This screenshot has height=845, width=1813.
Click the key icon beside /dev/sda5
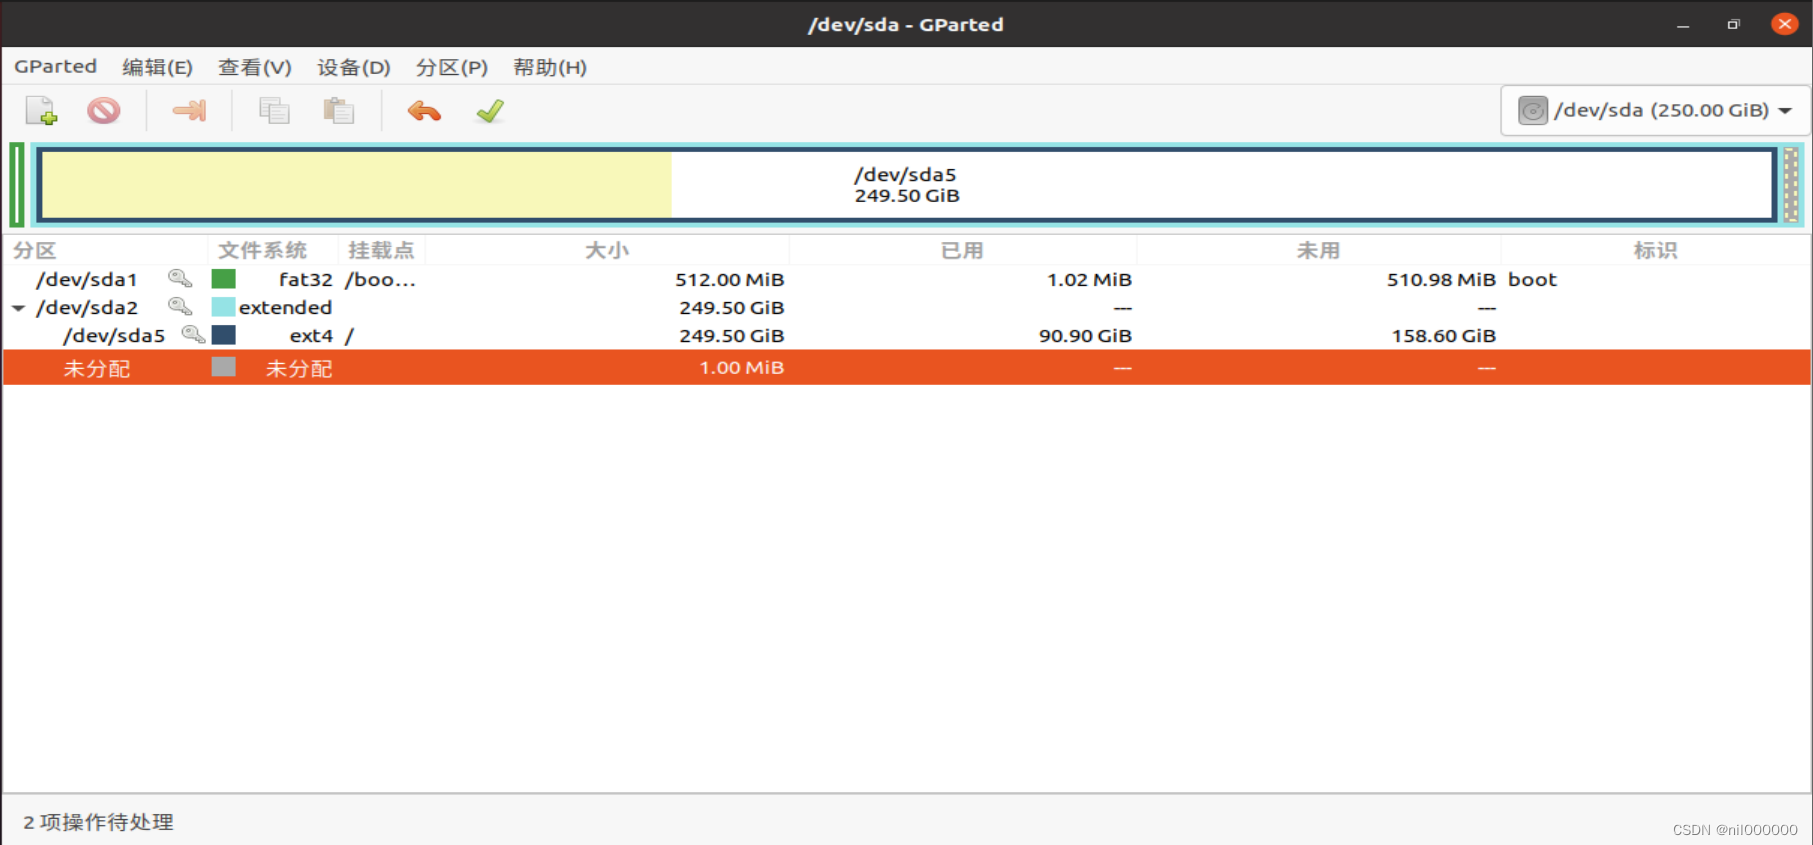coord(193,335)
